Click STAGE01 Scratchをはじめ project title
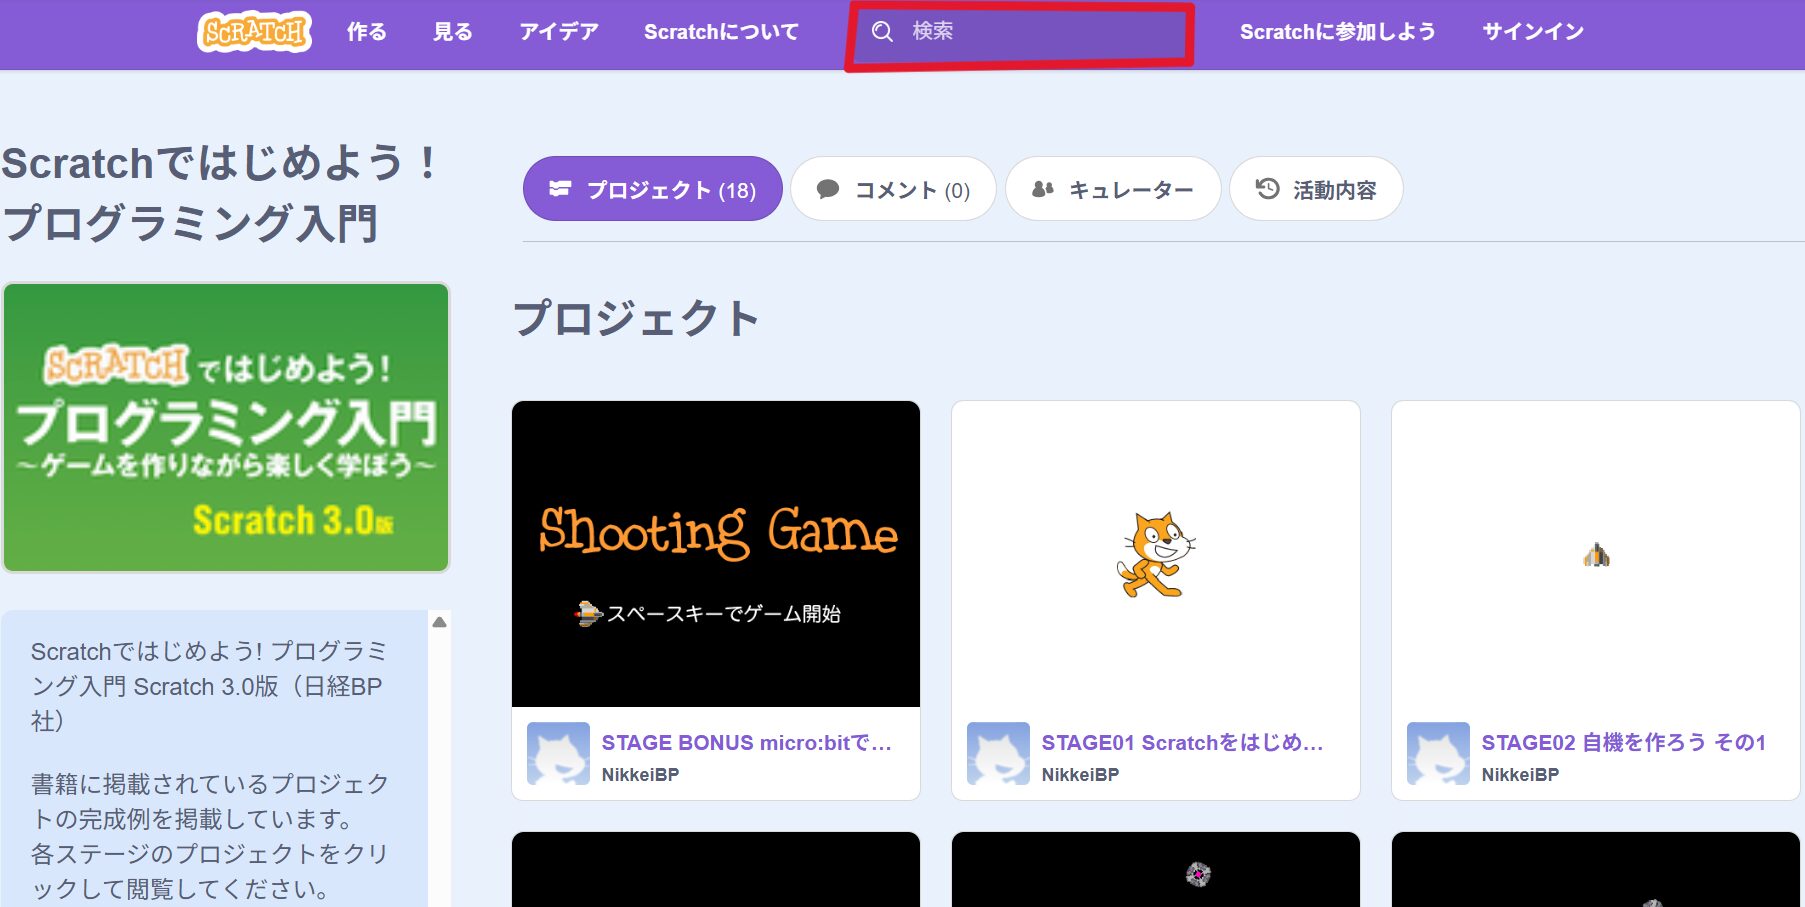Screen dimensions: 1805x907 point(1182,743)
